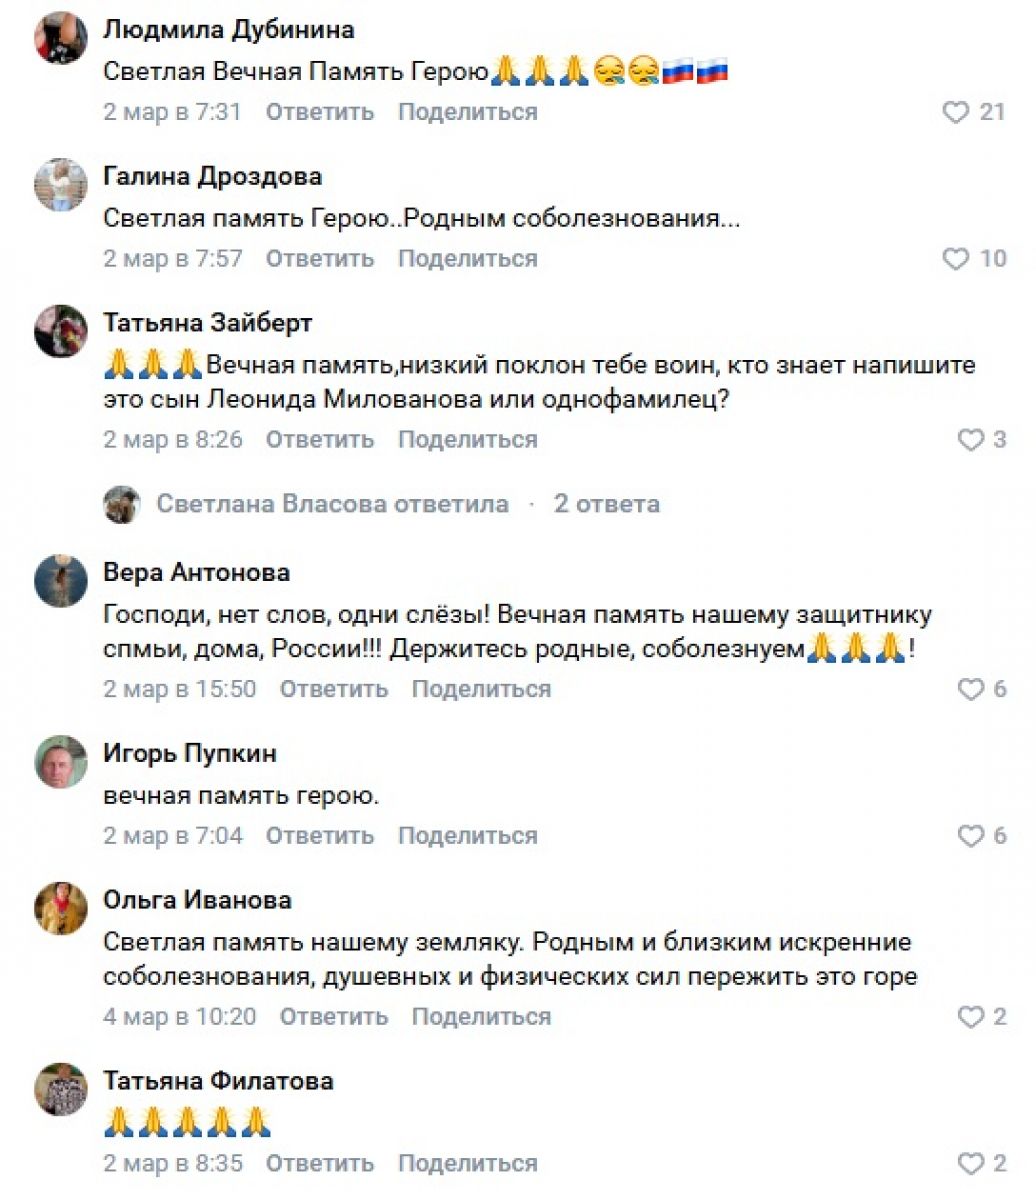
Task: View Ольга Иванова's avatar image
Action: point(61,909)
